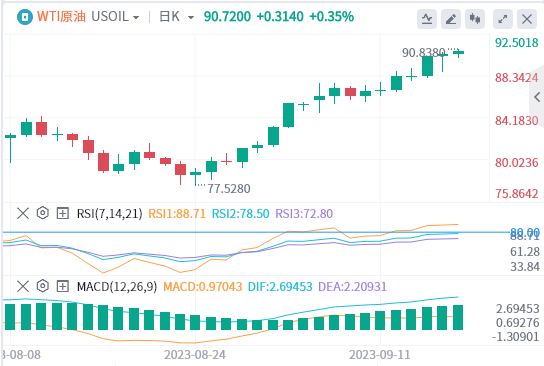Image resolution: width=544 pixels, height=366 pixels.
Task: Close the chart panel with top X
Action: (x=527, y=19)
